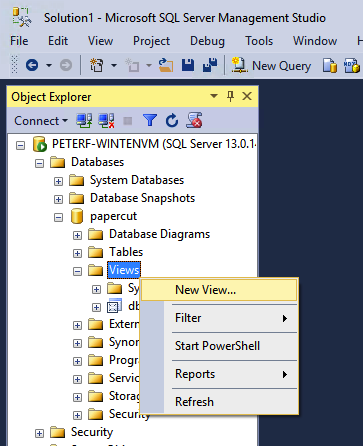The width and height of the screenshot is (363, 446).
Task: Collapse the Databases folder node
Action: coord(39,163)
